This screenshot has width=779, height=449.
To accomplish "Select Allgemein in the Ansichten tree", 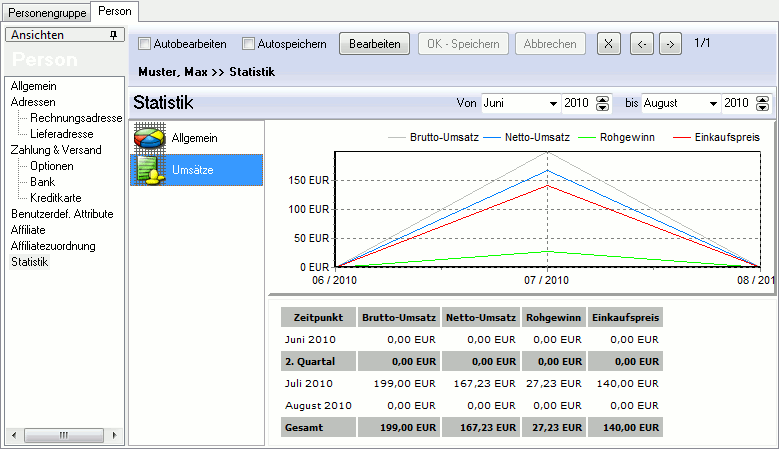I will (33, 86).
